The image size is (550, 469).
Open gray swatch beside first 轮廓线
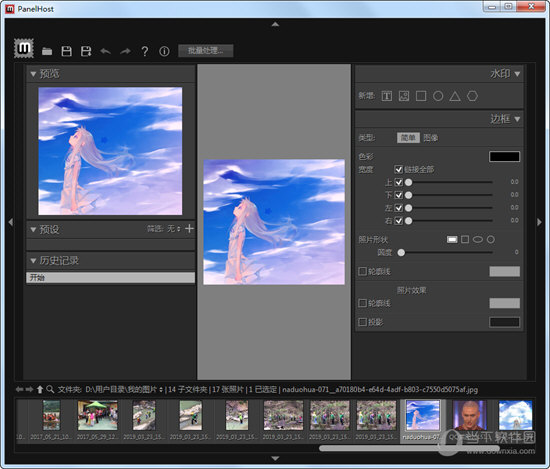[504, 271]
